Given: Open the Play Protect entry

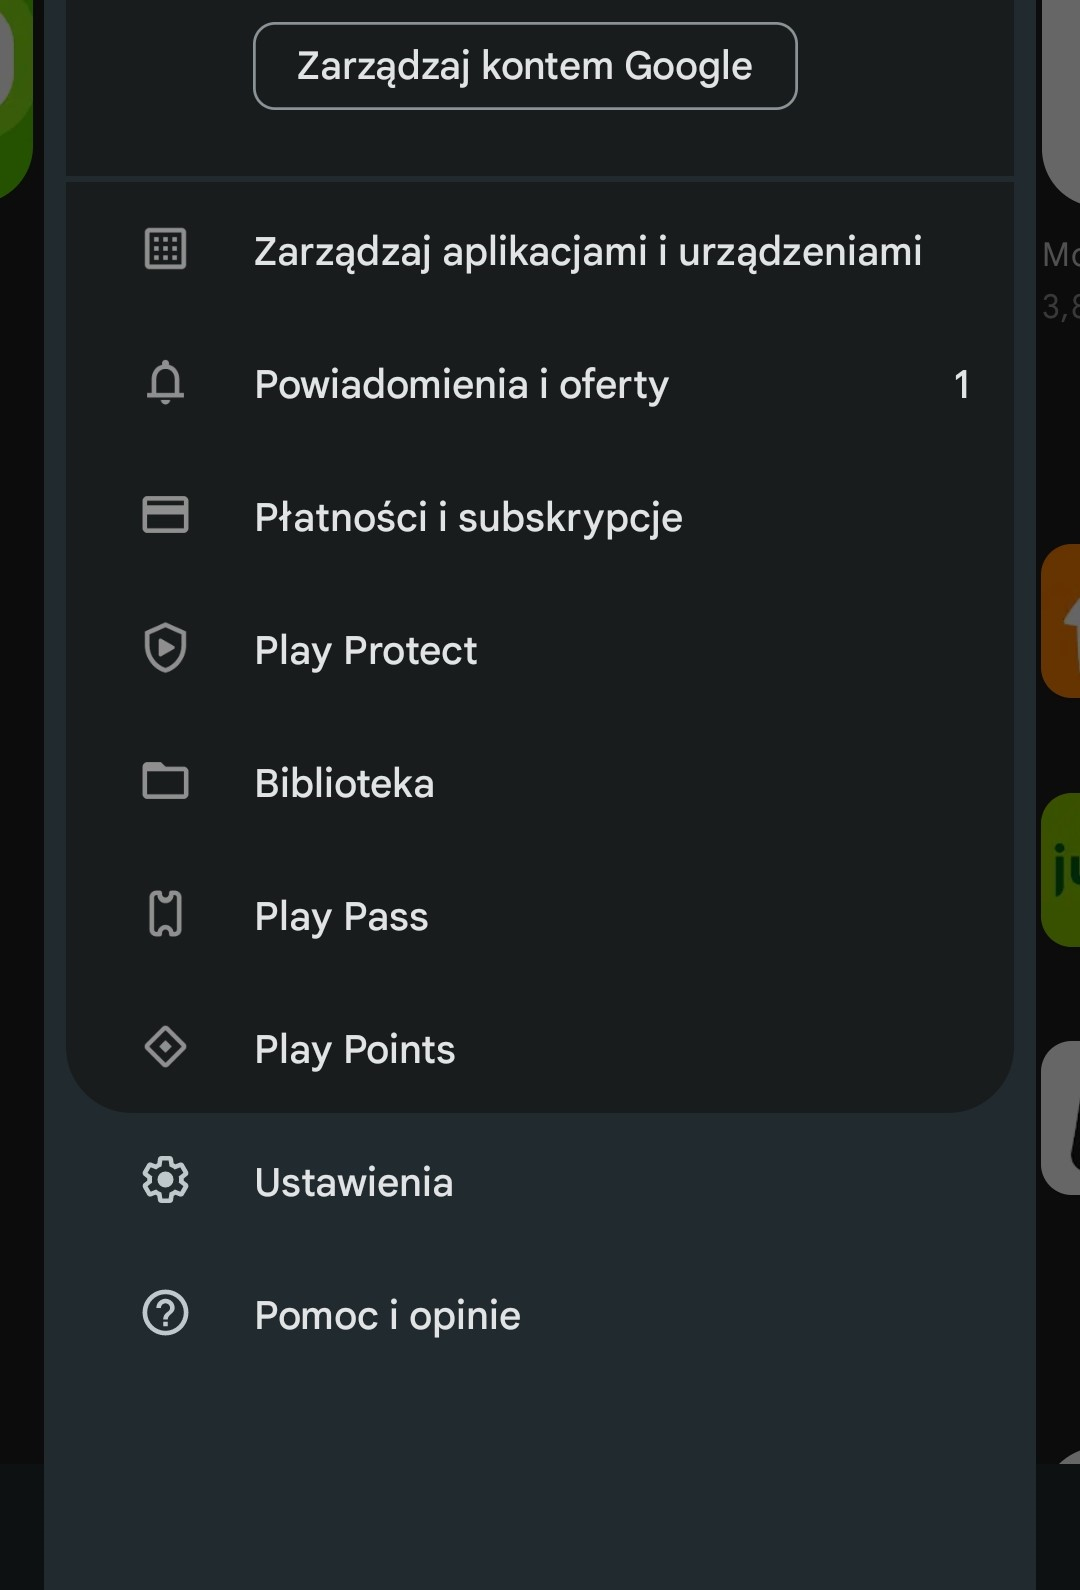Looking at the screenshot, I should (x=366, y=651).
